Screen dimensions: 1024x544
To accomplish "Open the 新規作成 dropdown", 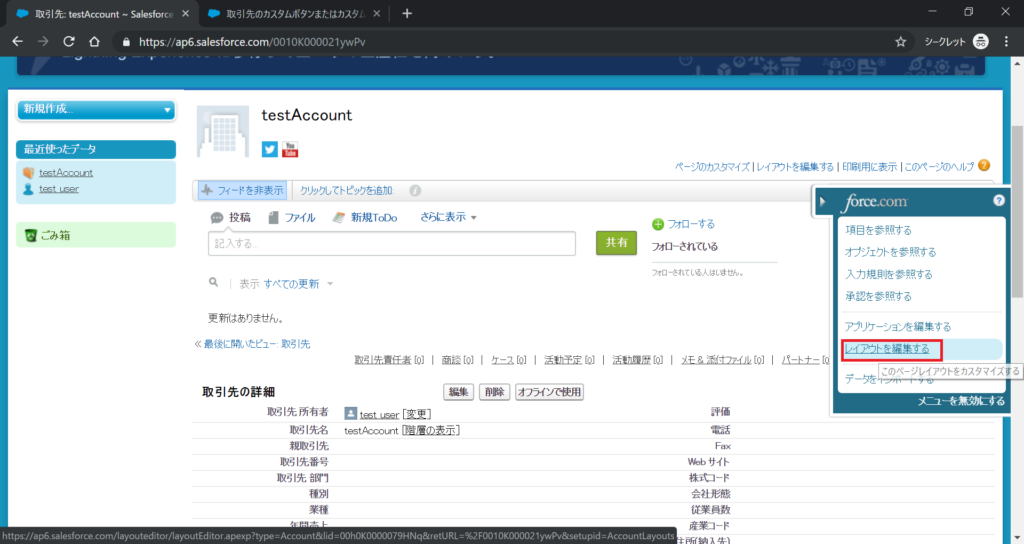I will click(97, 109).
